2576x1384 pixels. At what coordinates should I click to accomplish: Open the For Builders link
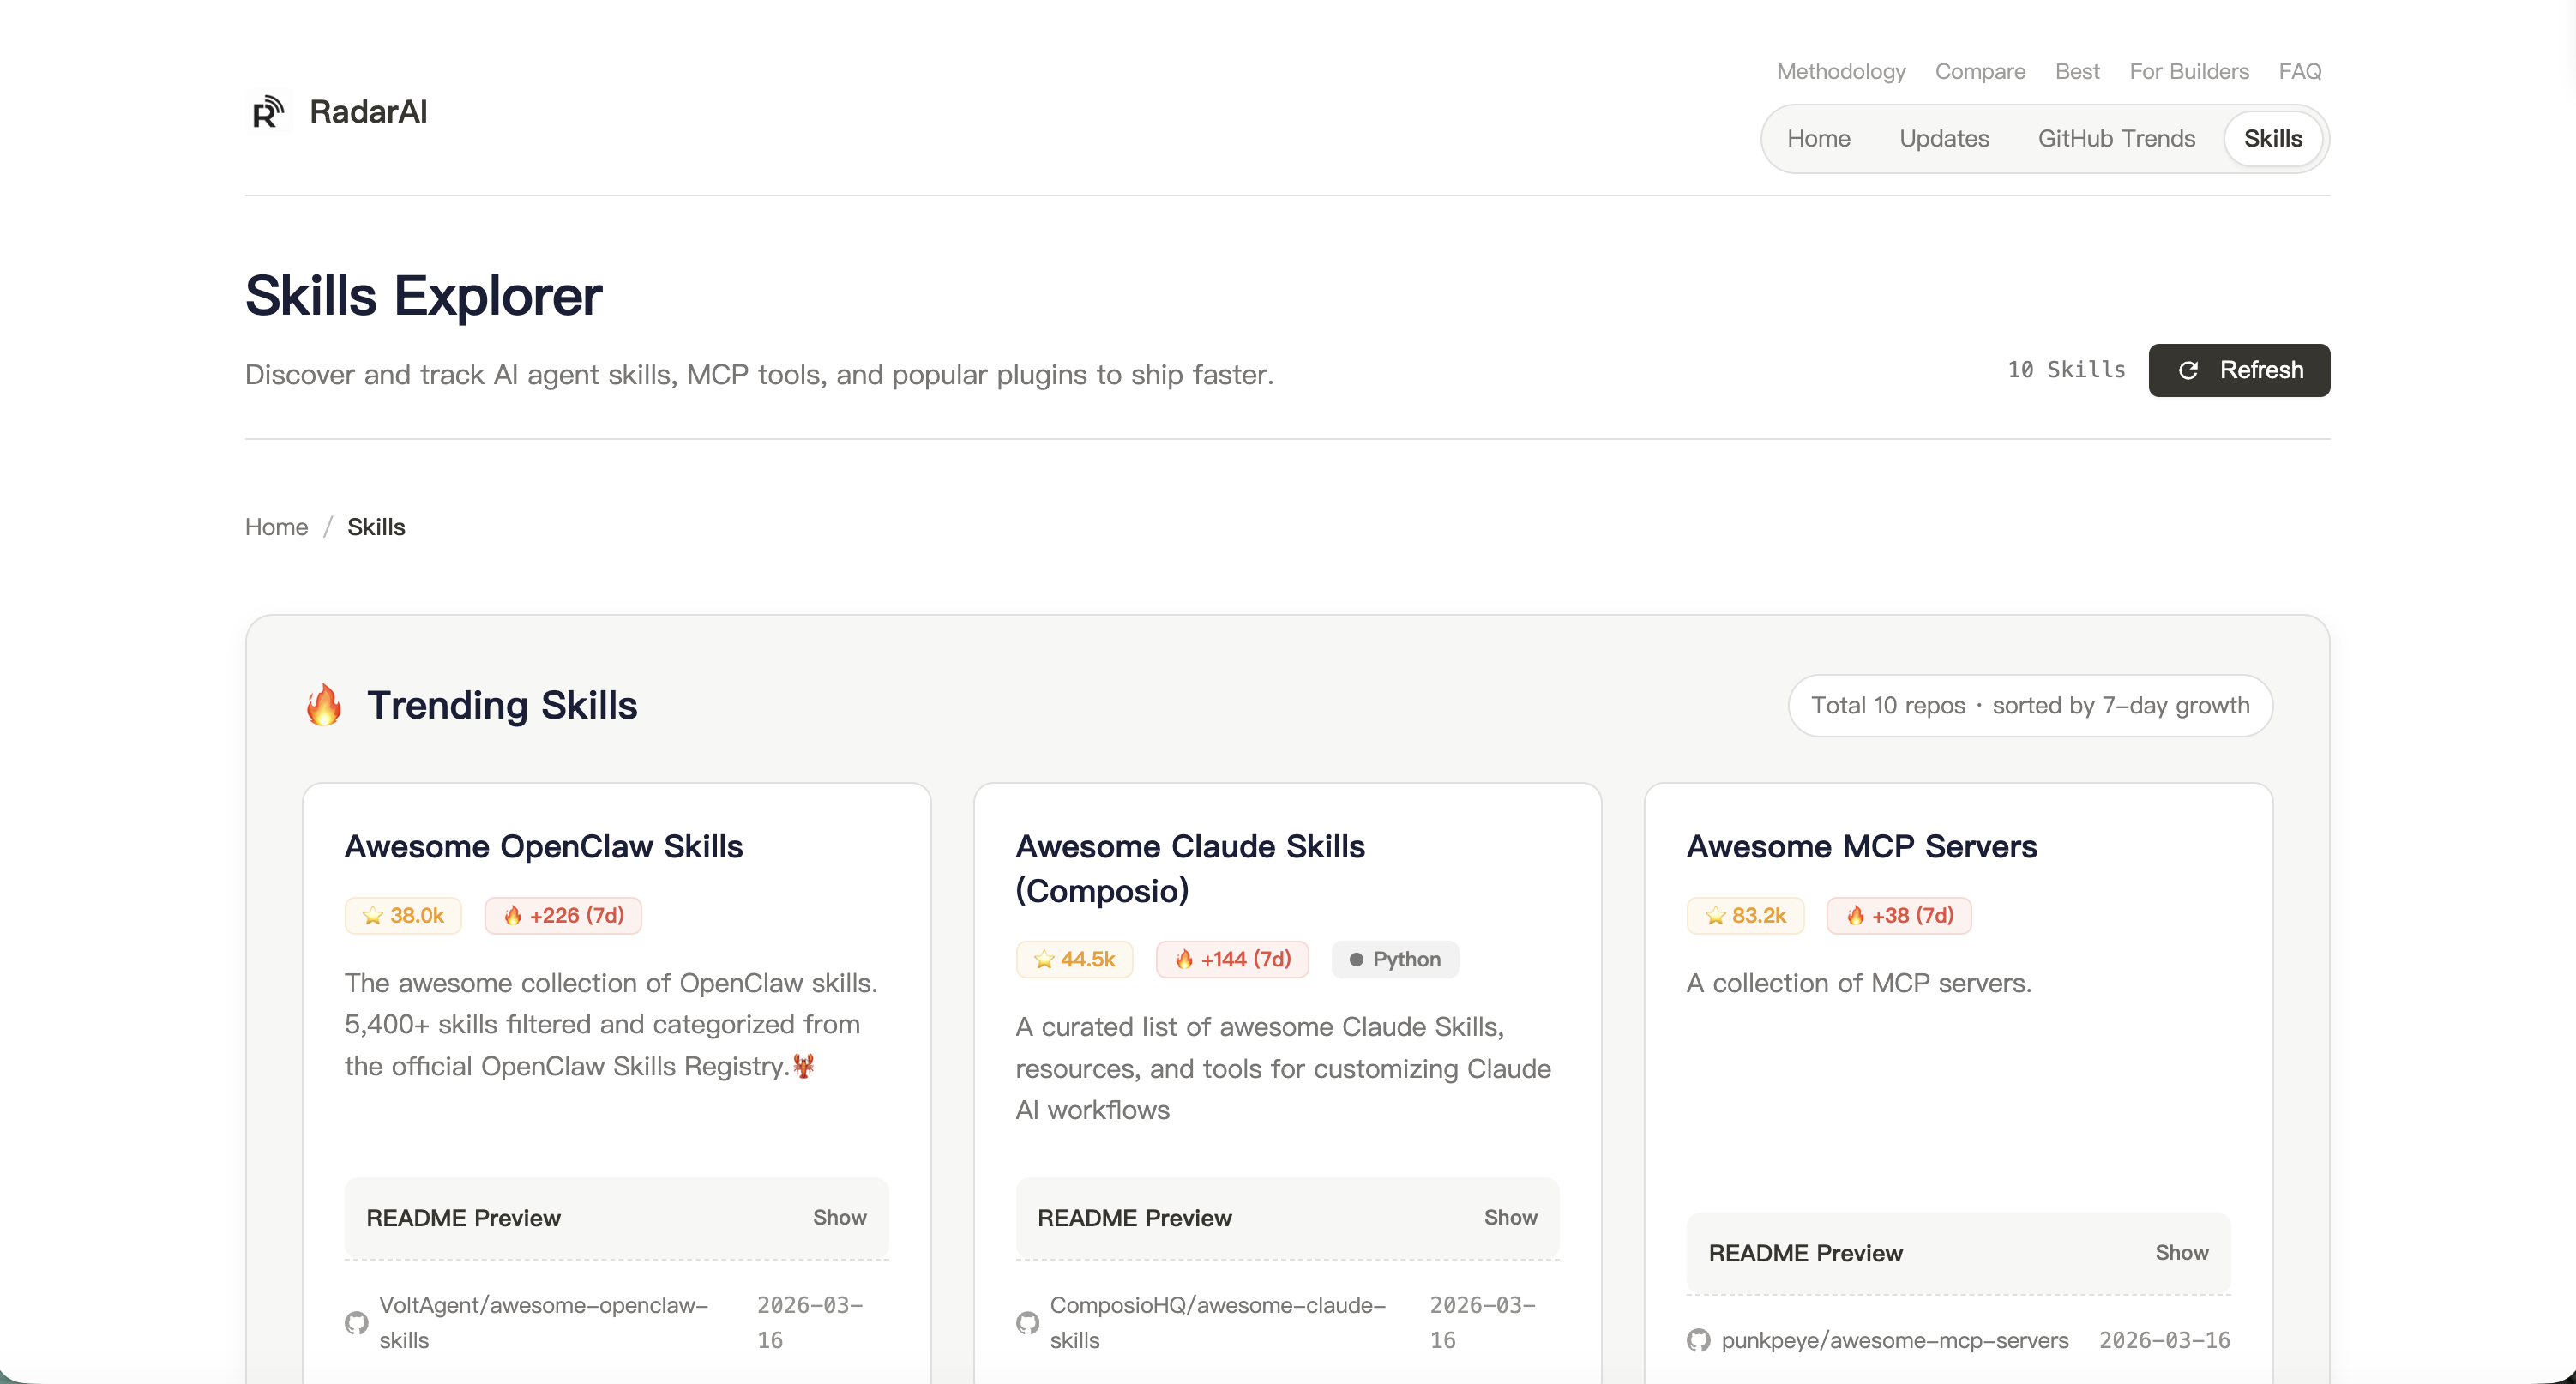pos(2188,71)
